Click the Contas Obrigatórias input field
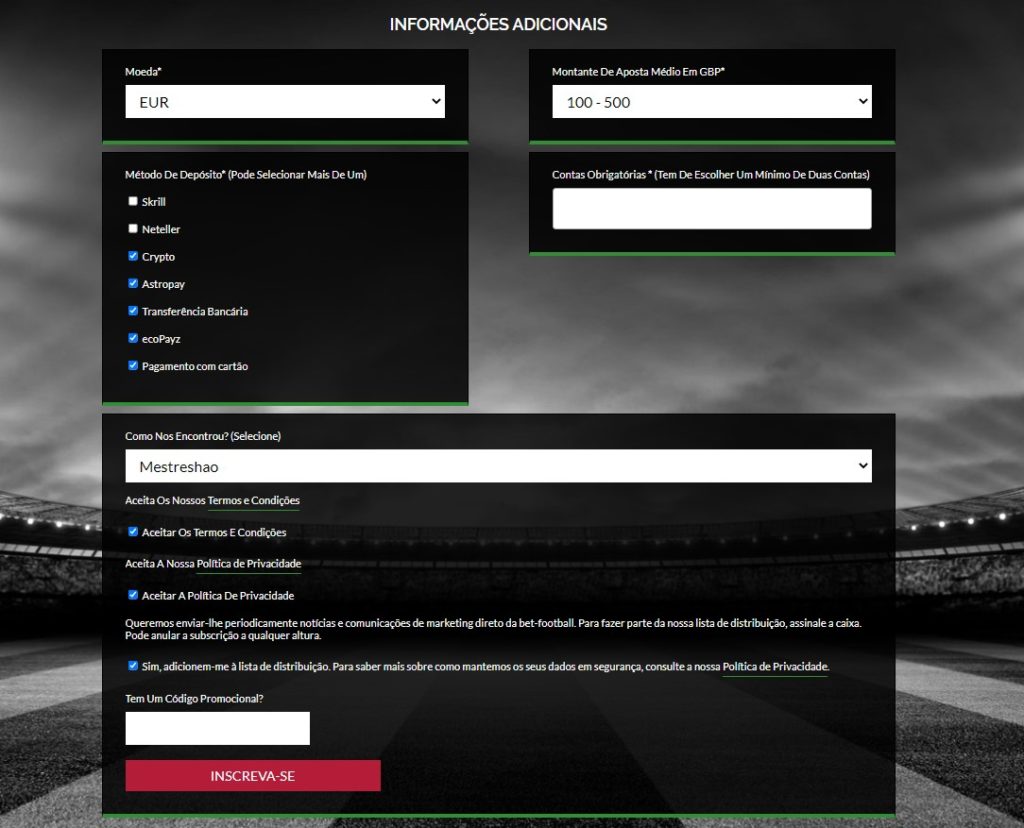 [712, 209]
